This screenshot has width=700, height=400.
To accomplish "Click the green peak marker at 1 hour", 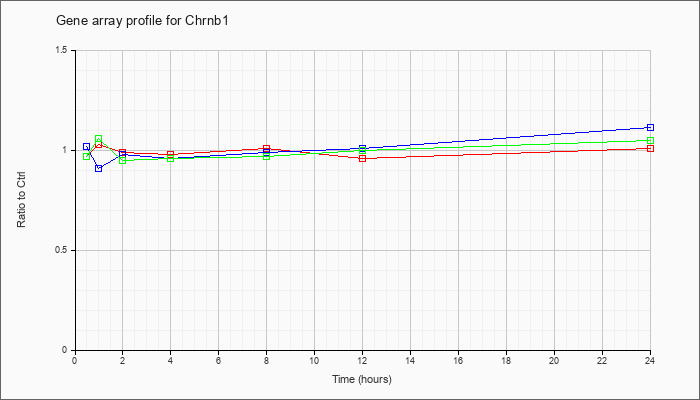I will point(98,139).
